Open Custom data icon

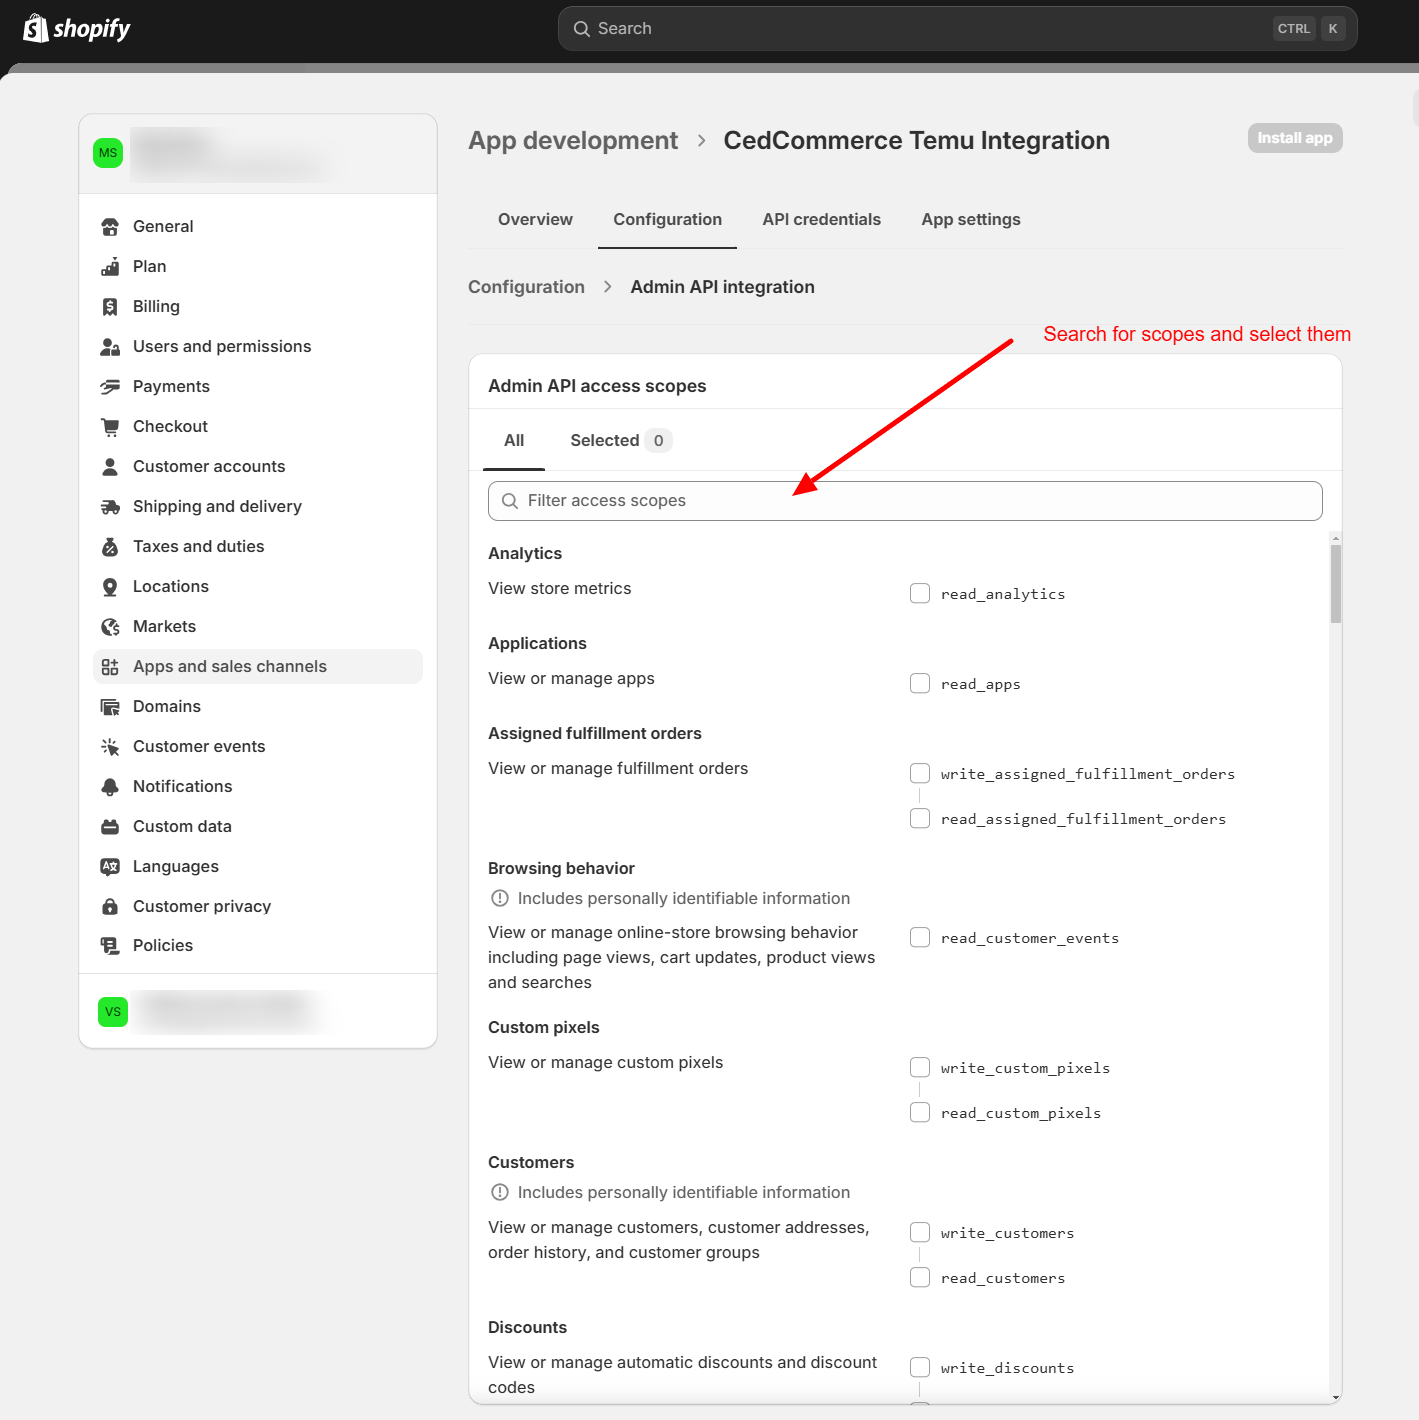click(110, 827)
